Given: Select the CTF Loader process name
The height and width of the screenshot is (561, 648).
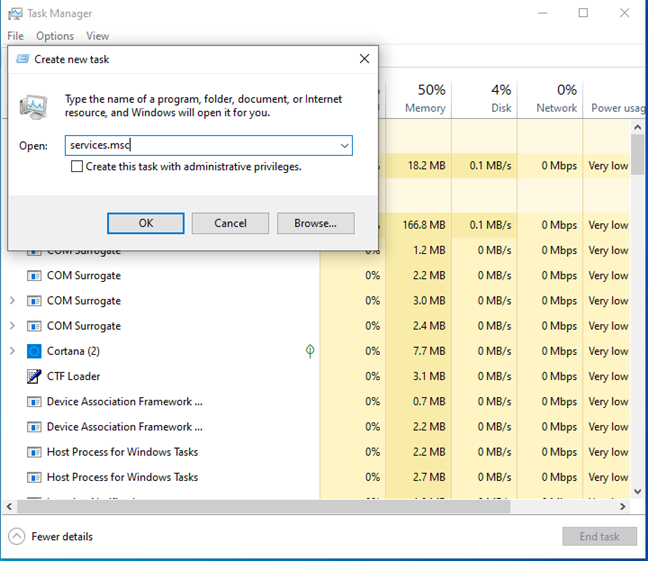Looking at the screenshot, I should coord(74,376).
